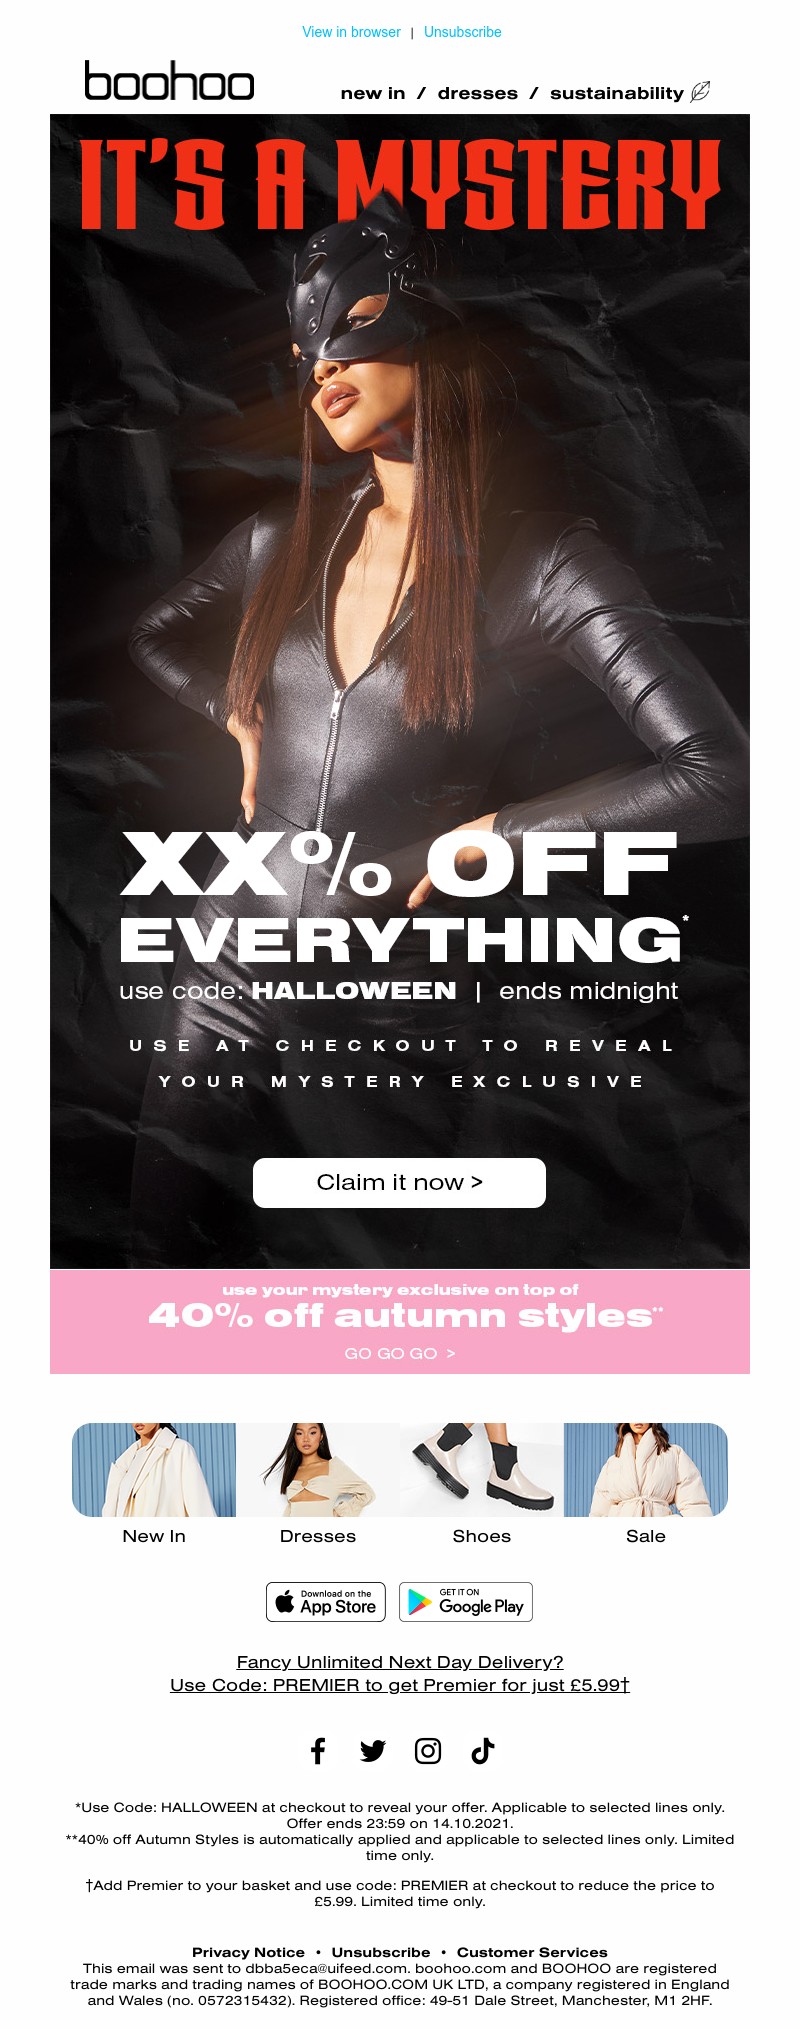Click the 'Claim it now' button
Image resolution: width=800 pixels, height=2029 pixels.
[399, 1183]
